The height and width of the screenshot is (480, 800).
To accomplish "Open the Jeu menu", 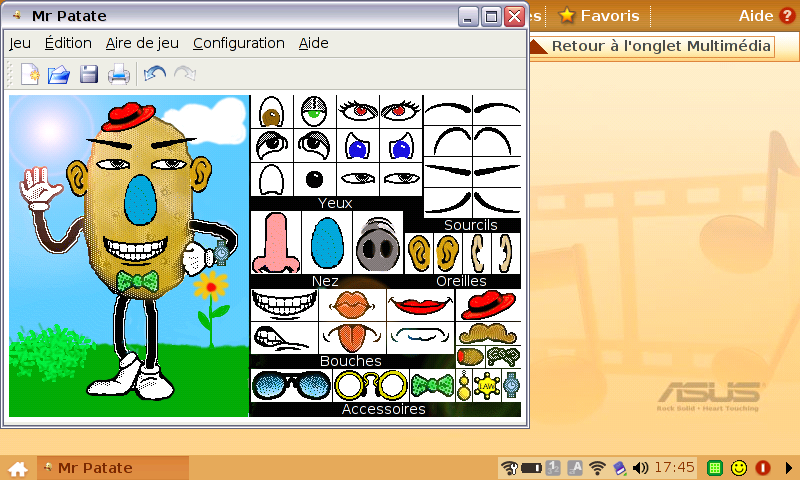I will click(20, 43).
